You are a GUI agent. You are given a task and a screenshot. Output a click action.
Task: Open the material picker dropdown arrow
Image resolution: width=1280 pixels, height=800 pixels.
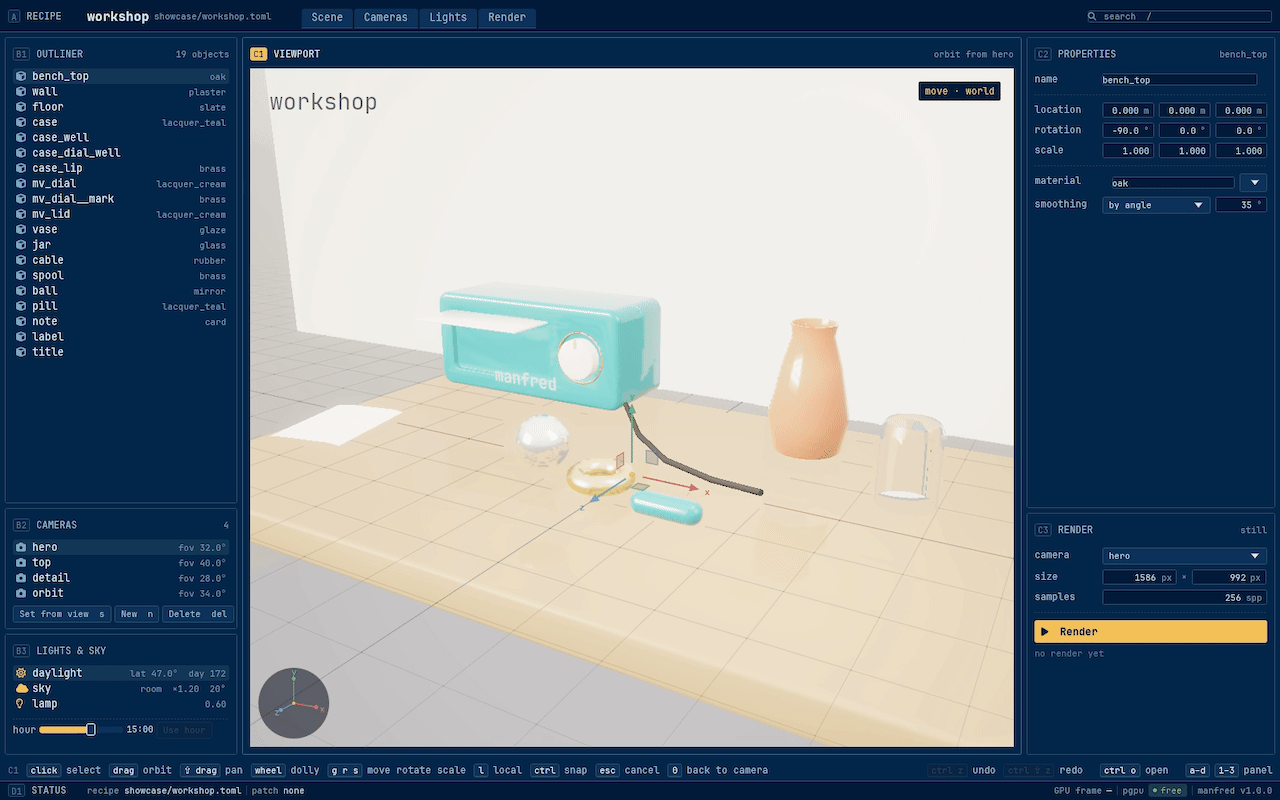[x=1253, y=183]
